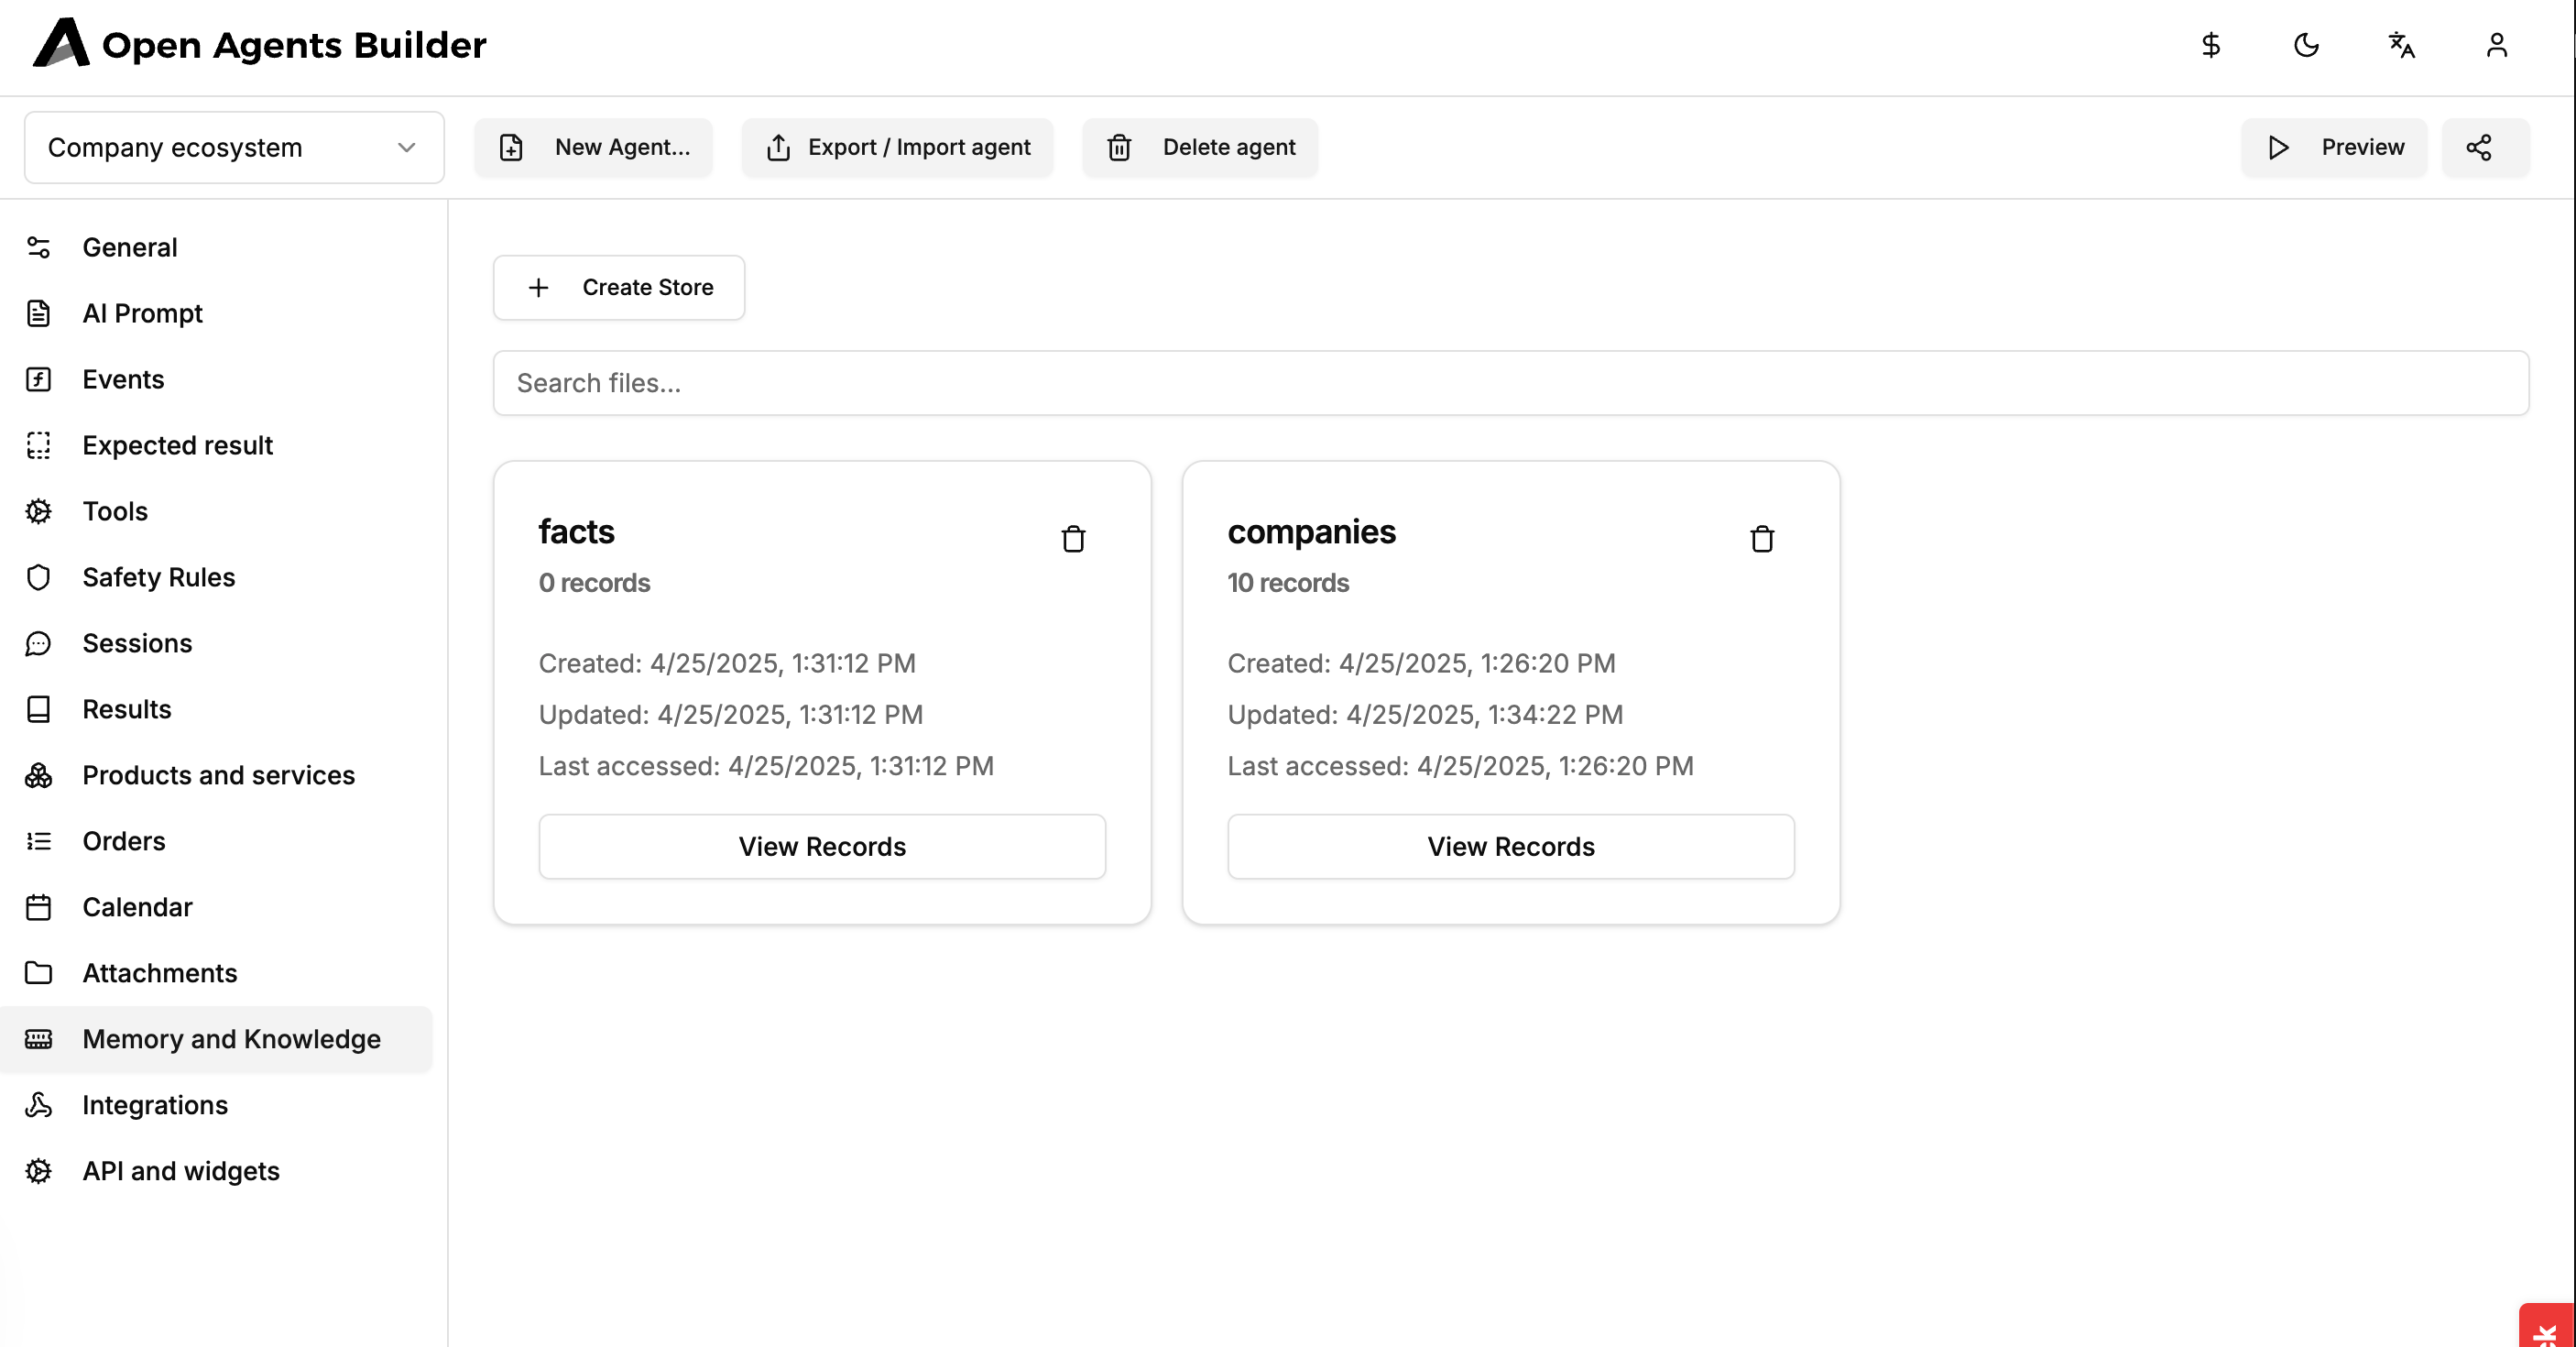2576x1347 pixels.
Task: Expand the Company ecosystem agent dropdown
Action: click(x=234, y=147)
